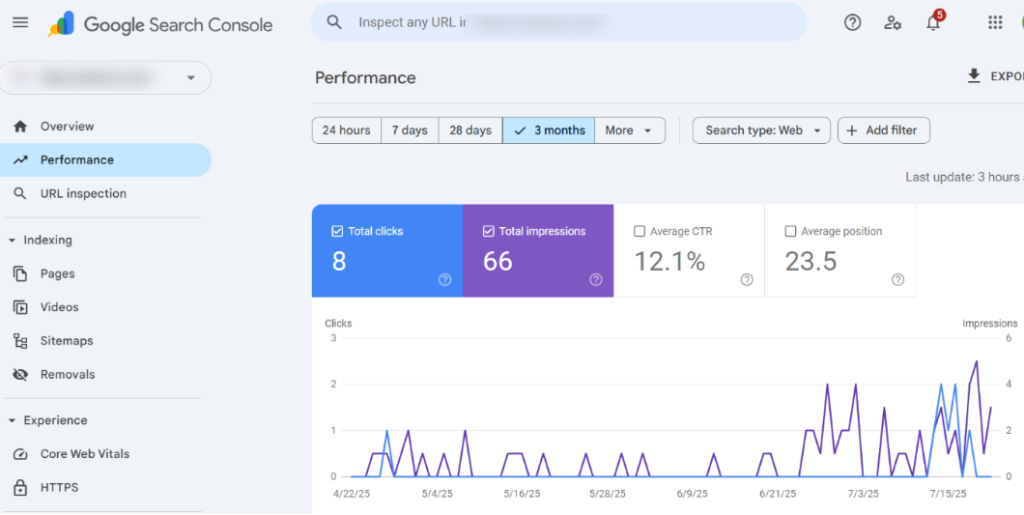Click the HTTPS padlock icon
Image resolution: width=1024 pixels, height=515 pixels.
point(20,487)
